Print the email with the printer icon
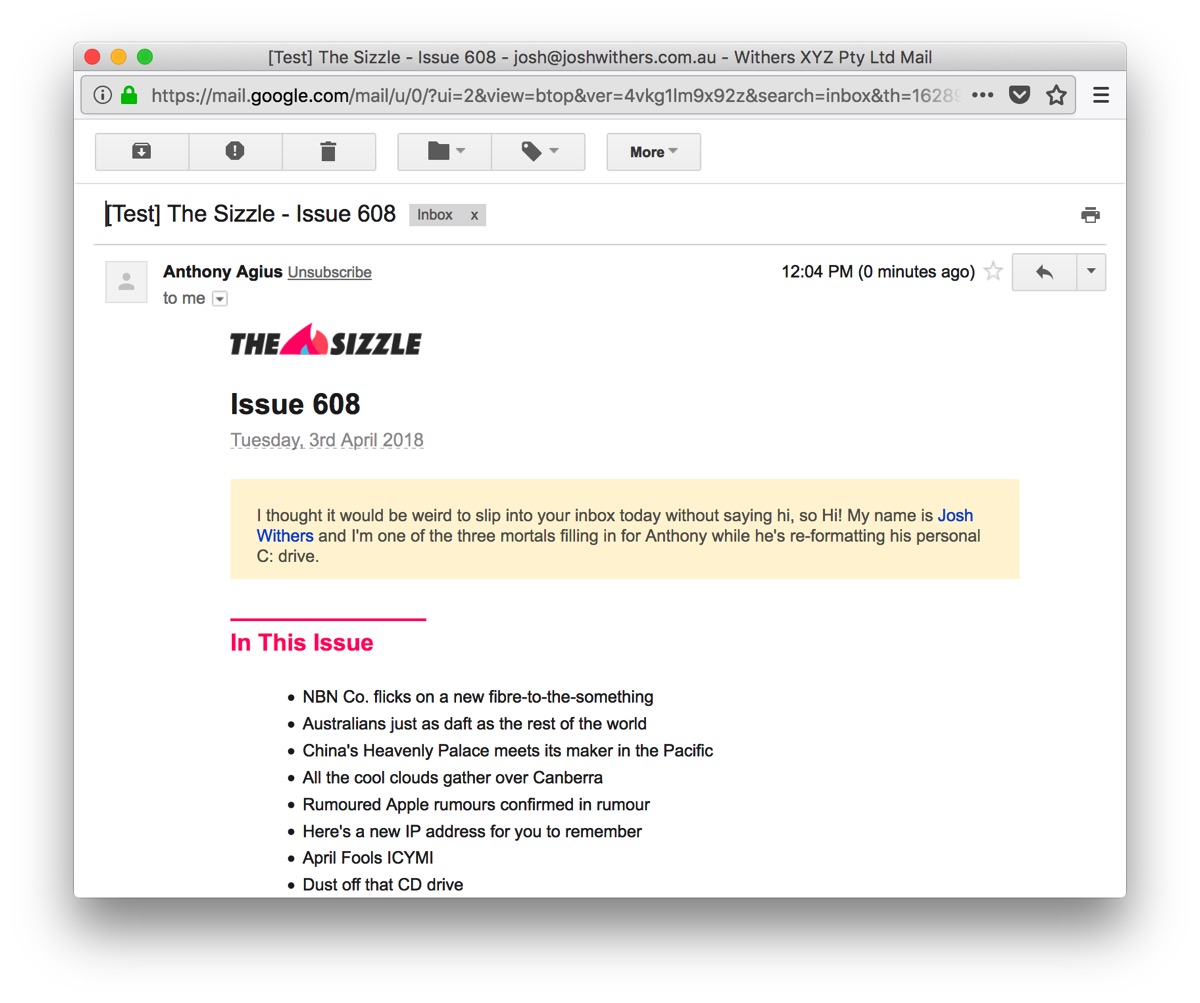Screen dimensions: 1200x1003 1090,215
